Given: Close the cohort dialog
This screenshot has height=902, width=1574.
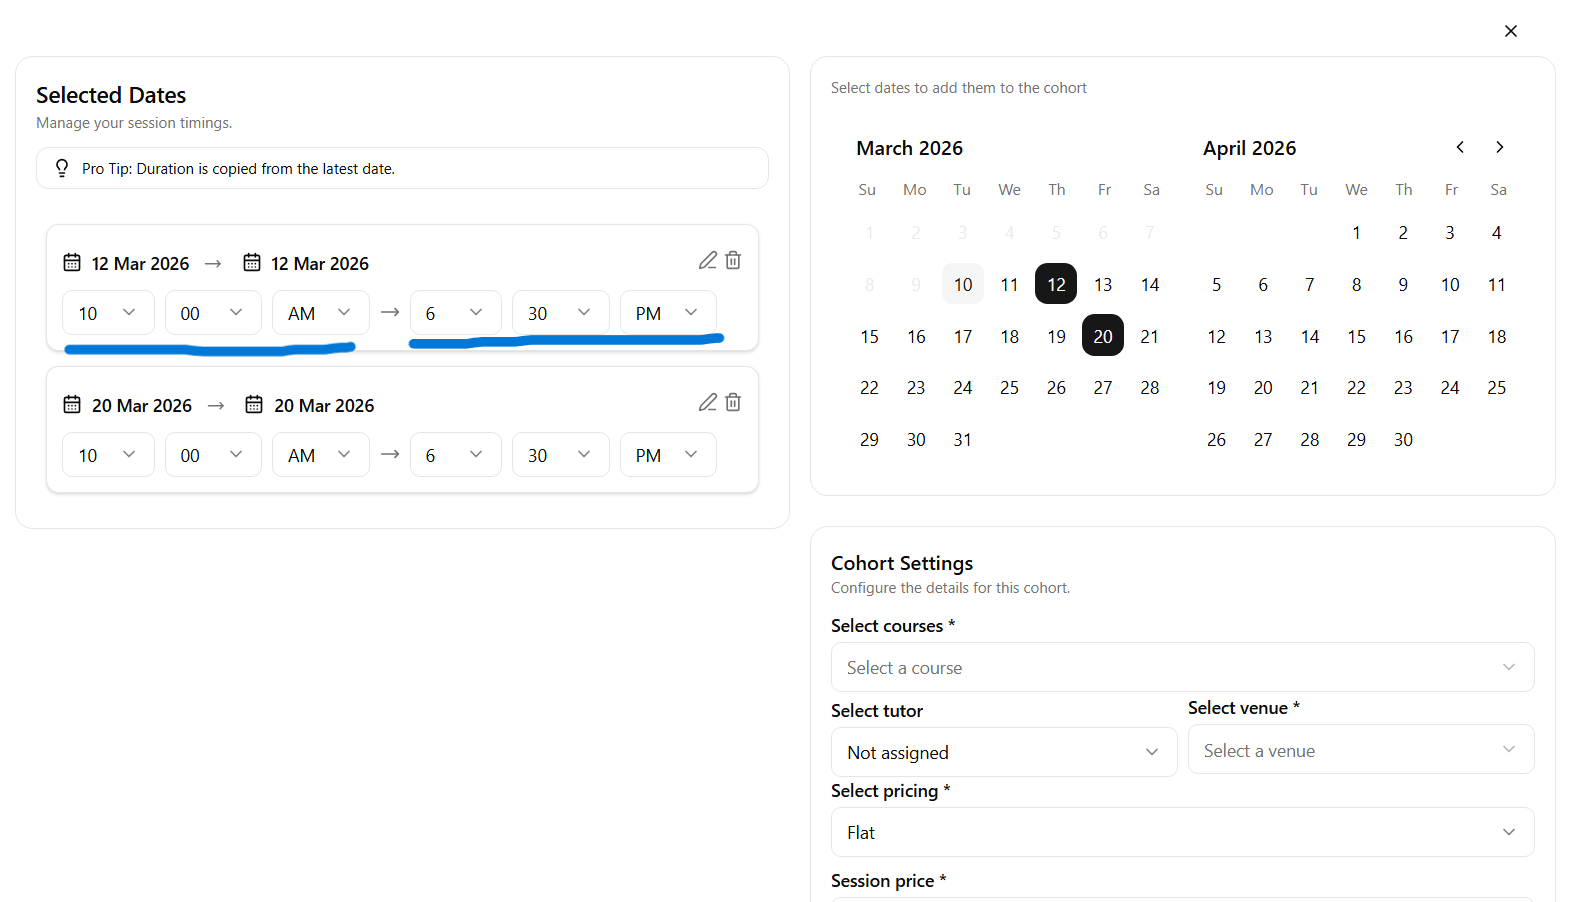Looking at the screenshot, I should (1510, 31).
